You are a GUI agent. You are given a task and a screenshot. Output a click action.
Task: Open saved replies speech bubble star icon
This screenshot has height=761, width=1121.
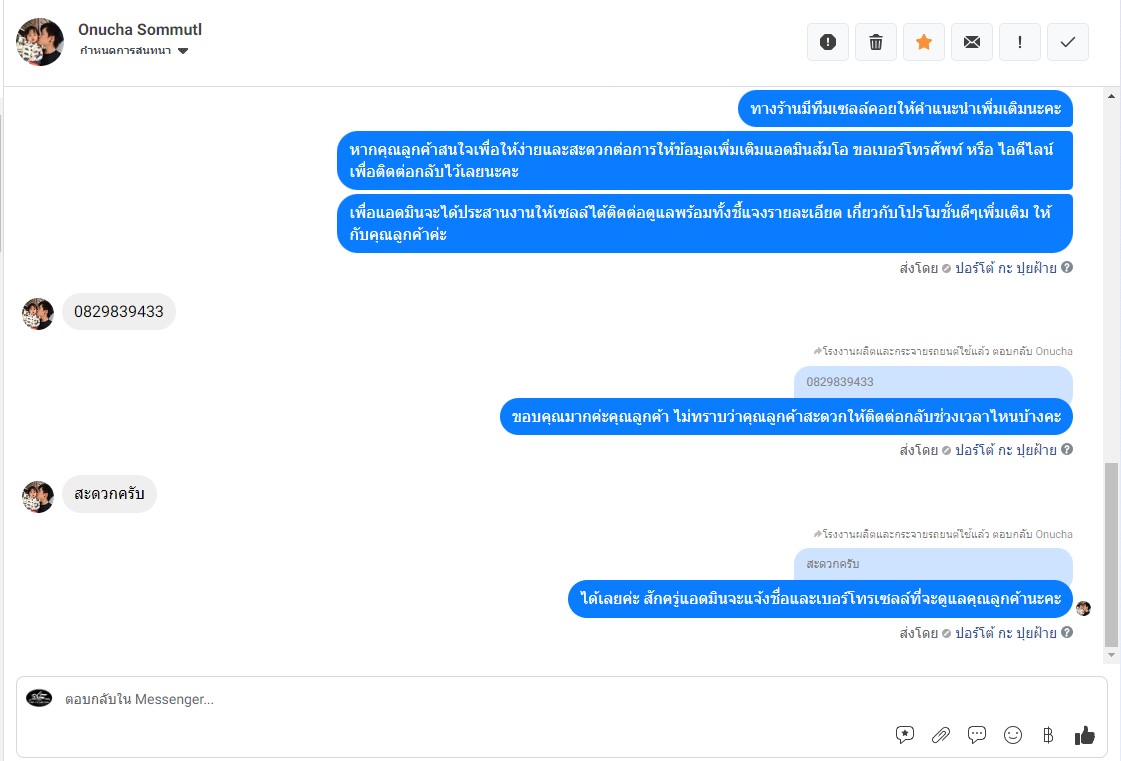coord(904,735)
